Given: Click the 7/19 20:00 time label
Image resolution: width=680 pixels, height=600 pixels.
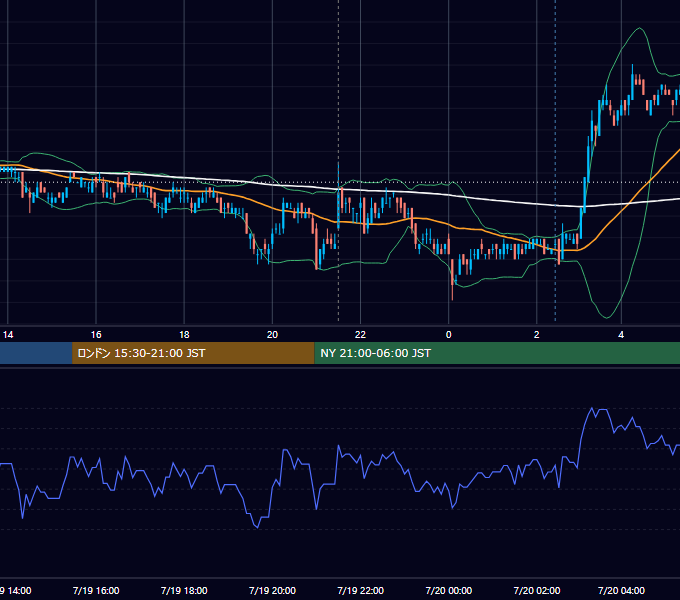Looking at the screenshot, I should (272, 590).
